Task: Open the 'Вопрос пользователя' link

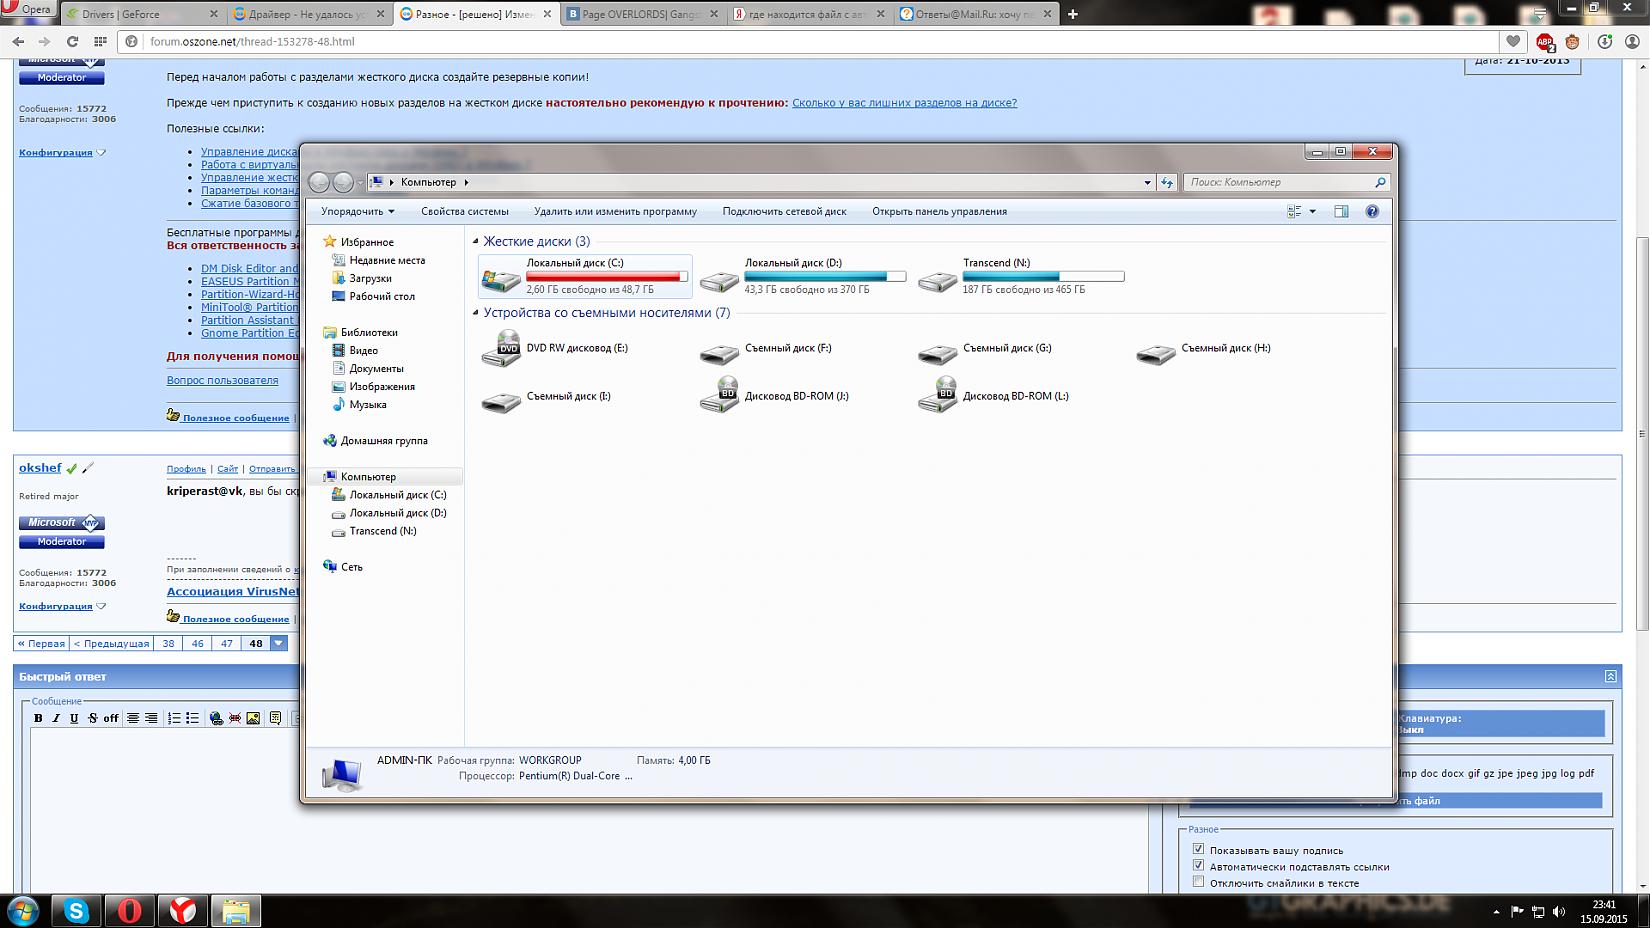Action: (222, 380)
